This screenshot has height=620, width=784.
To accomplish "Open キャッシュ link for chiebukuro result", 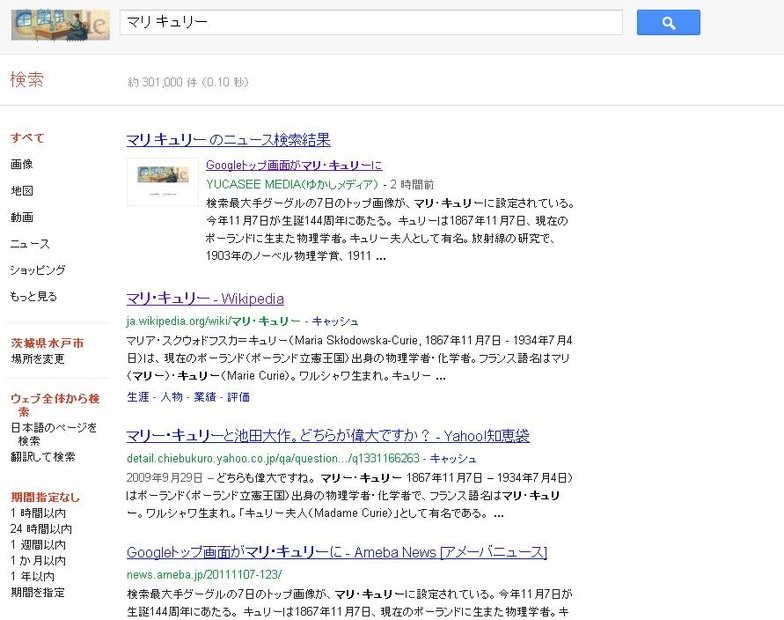I will pyautogui.click(x=453, y=458).
